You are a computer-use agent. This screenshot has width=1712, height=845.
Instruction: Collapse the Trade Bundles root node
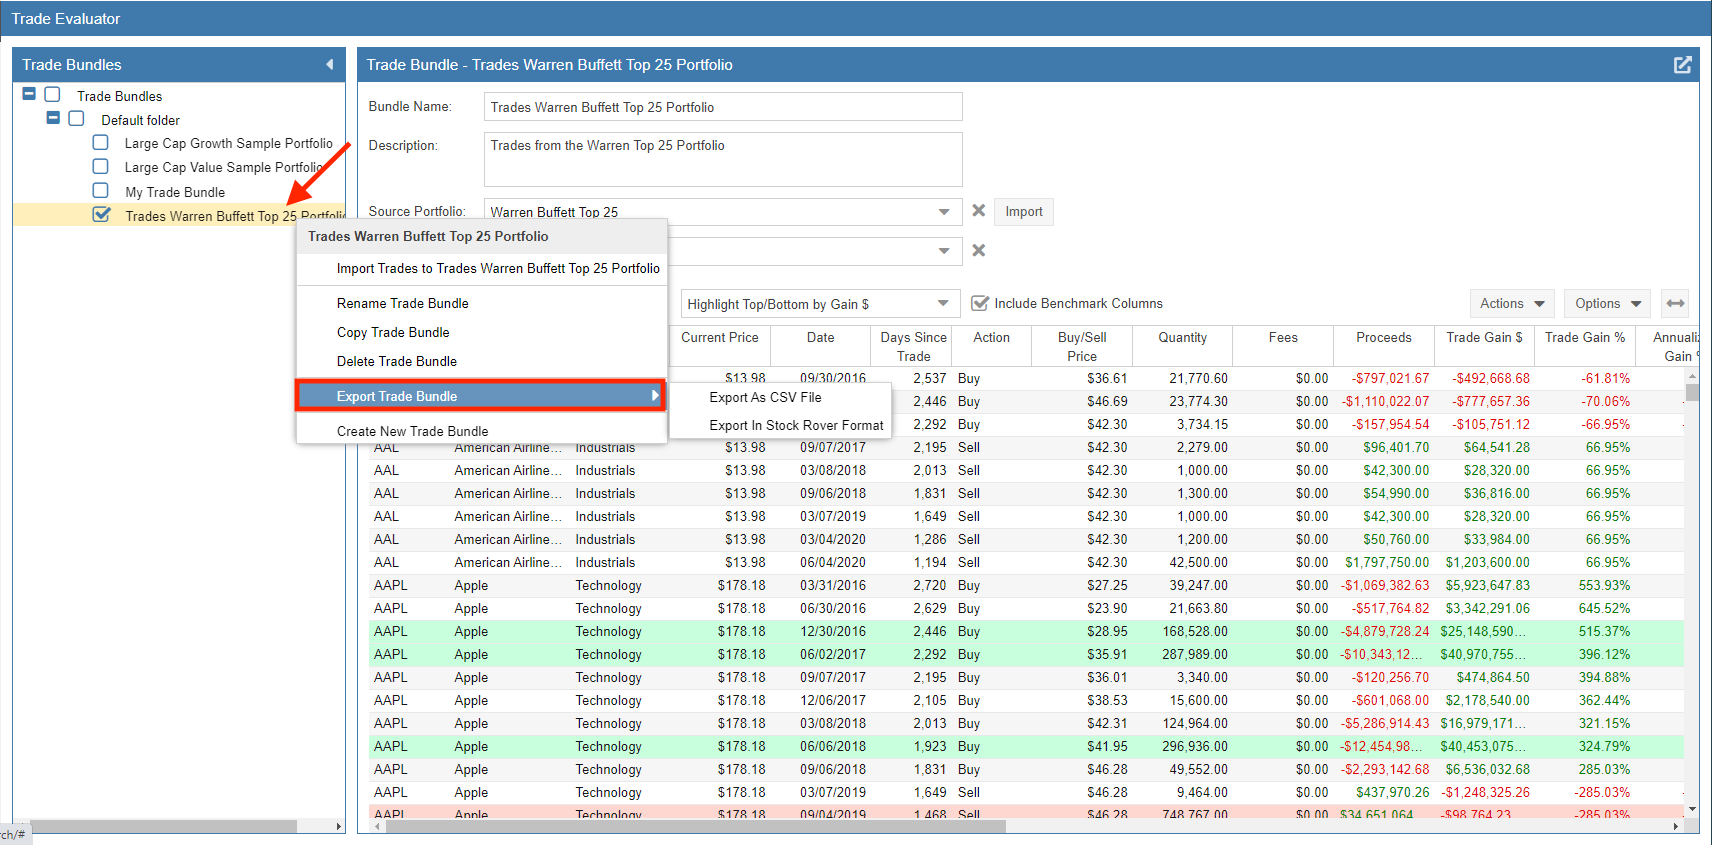click(29, 94)
